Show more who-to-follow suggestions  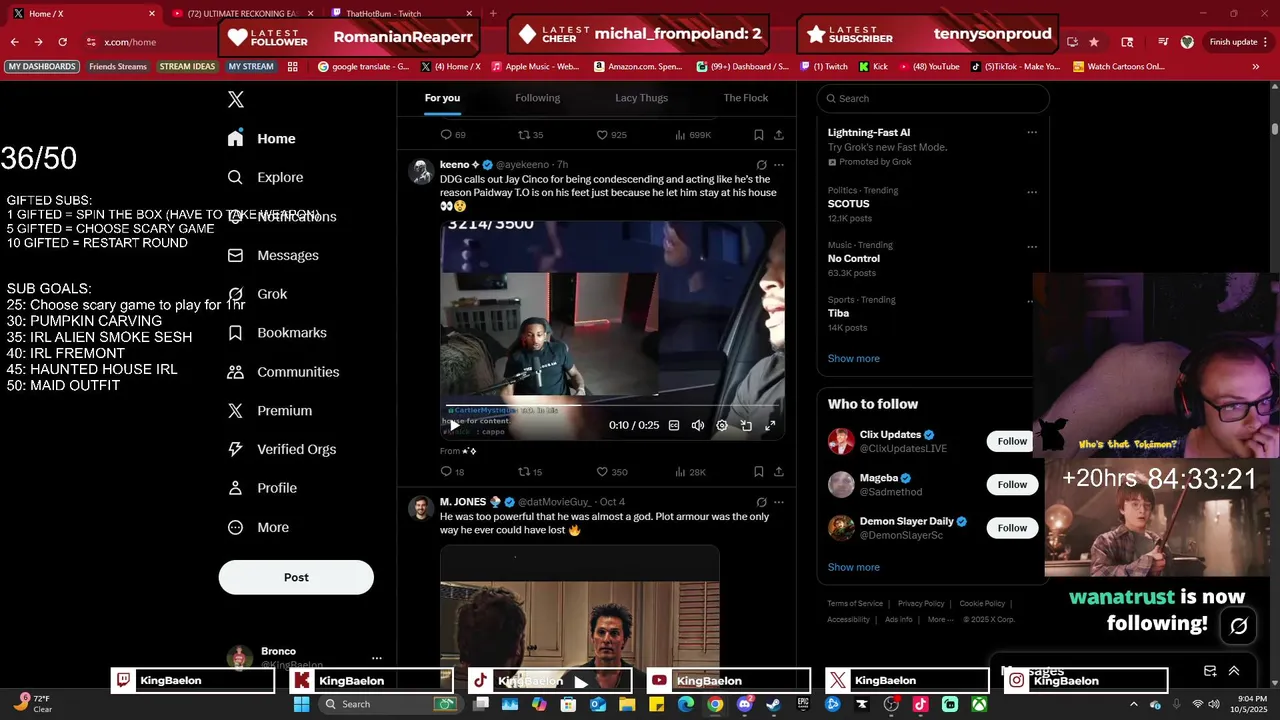point(854,567)
